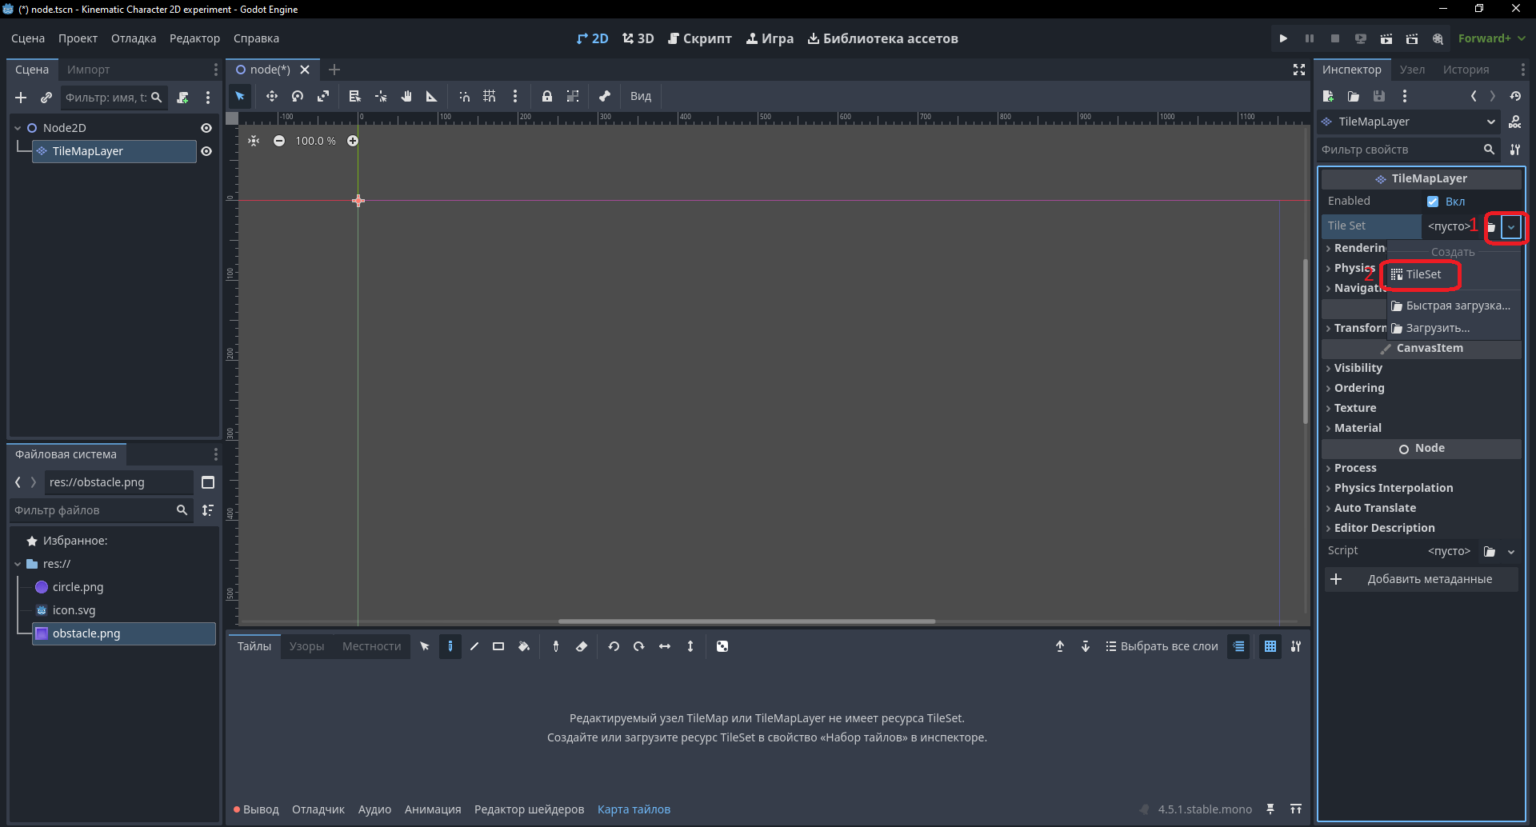Hide the TileMapLayer node visibility
The image size is (1536, 827).
(206, 151)
